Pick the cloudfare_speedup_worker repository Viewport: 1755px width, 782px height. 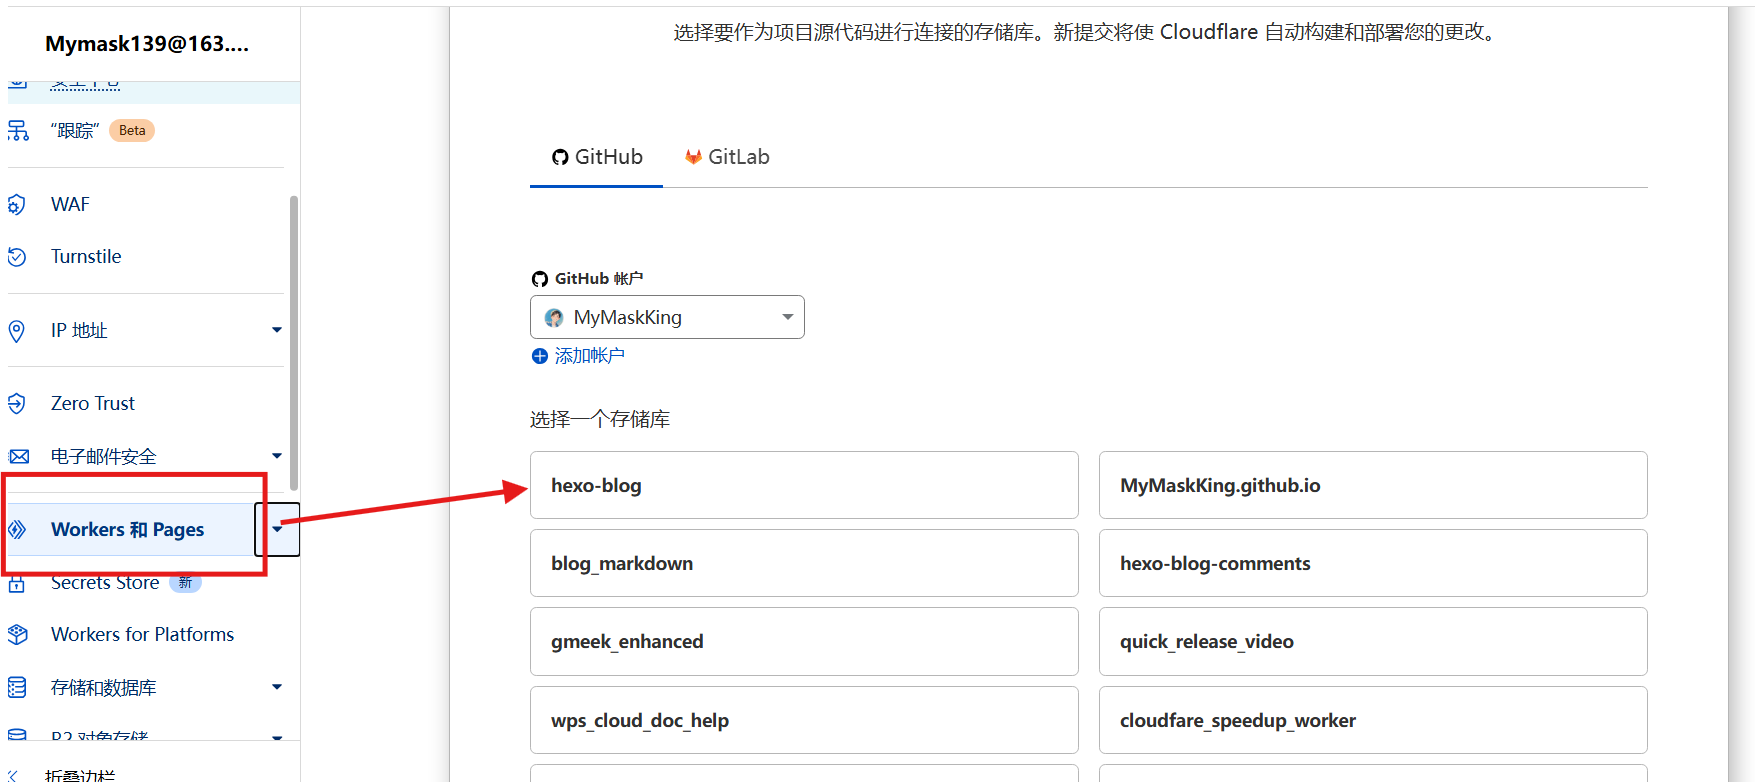tap(1372, 720)
